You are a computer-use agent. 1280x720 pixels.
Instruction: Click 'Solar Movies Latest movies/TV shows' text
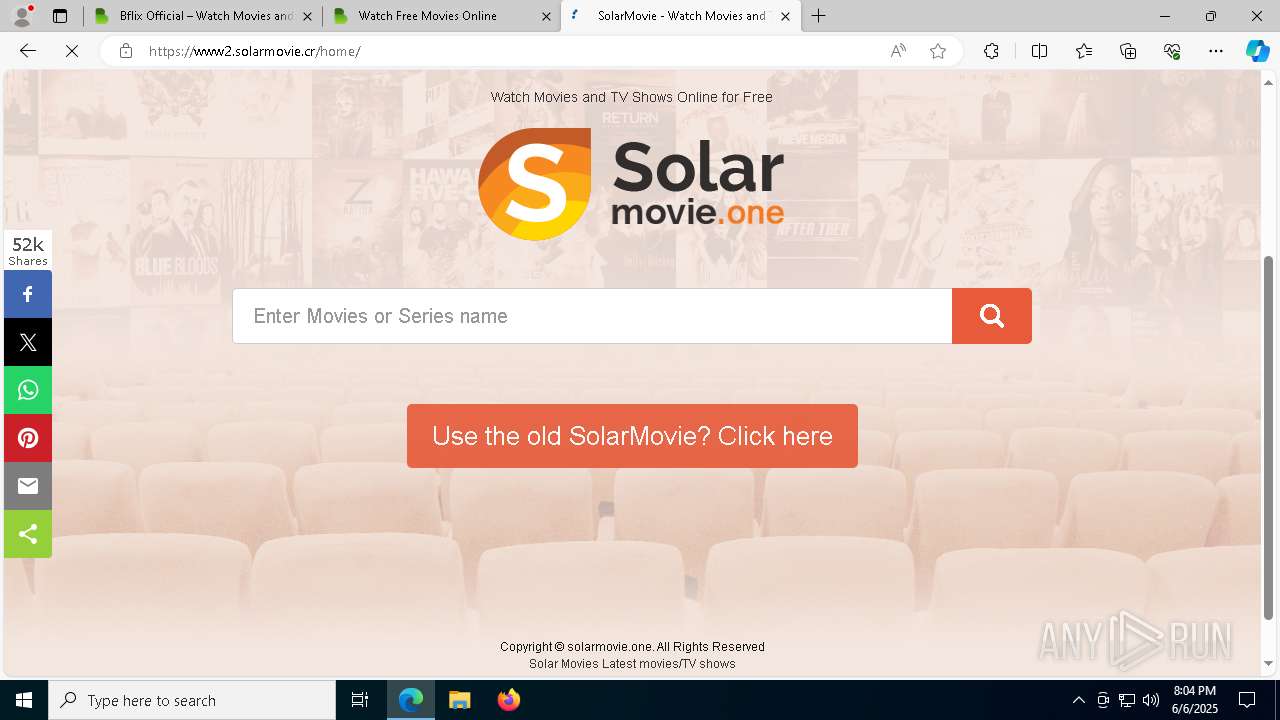pos(632,664)
